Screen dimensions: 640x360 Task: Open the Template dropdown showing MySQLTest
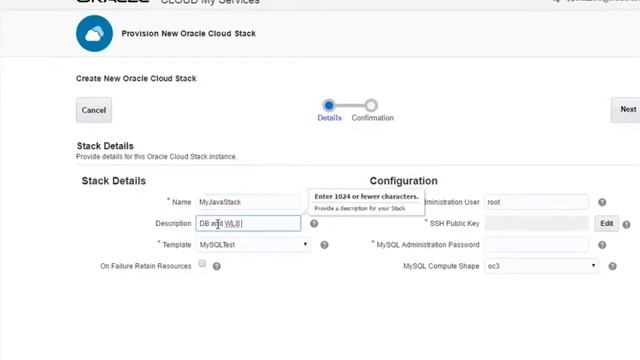coord(253,244)
